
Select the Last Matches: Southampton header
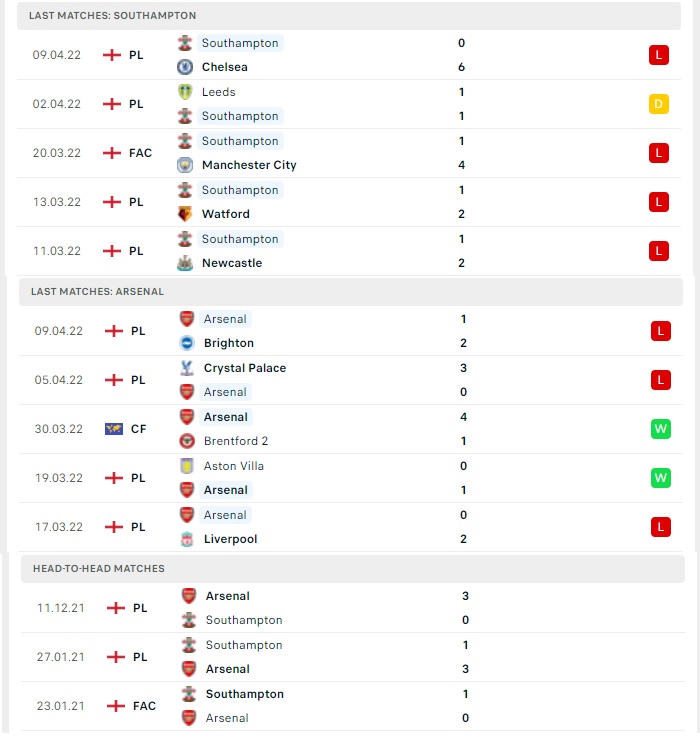(349, 16)
